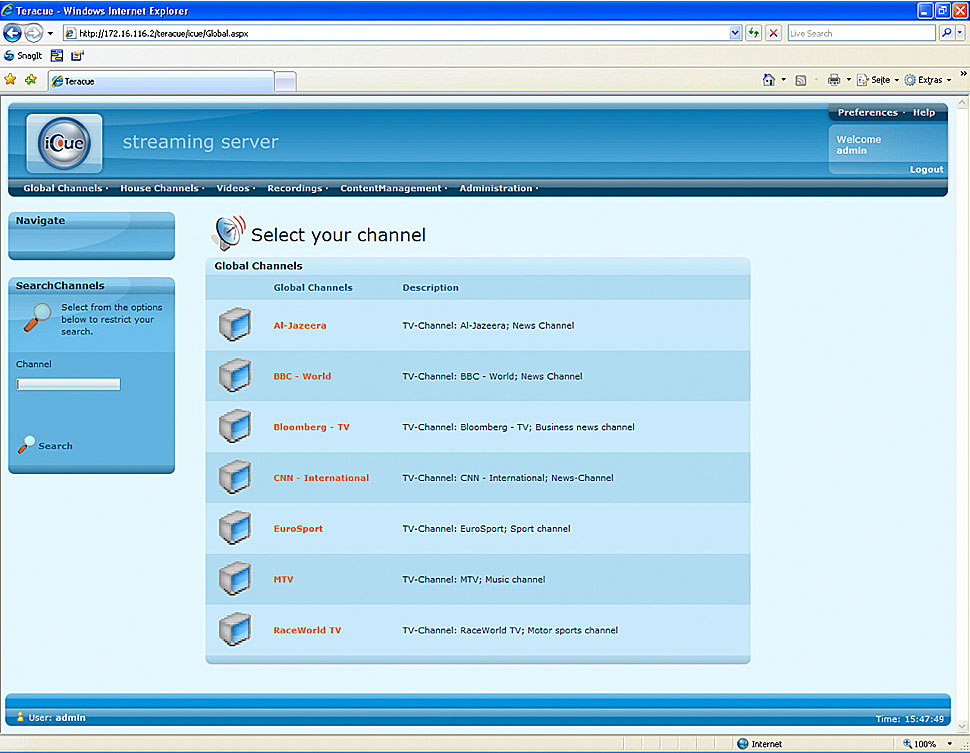The height and width of the screenshot is (753, 970).
Task: Open the Administration menu
Action: click(x=496, y=188)
